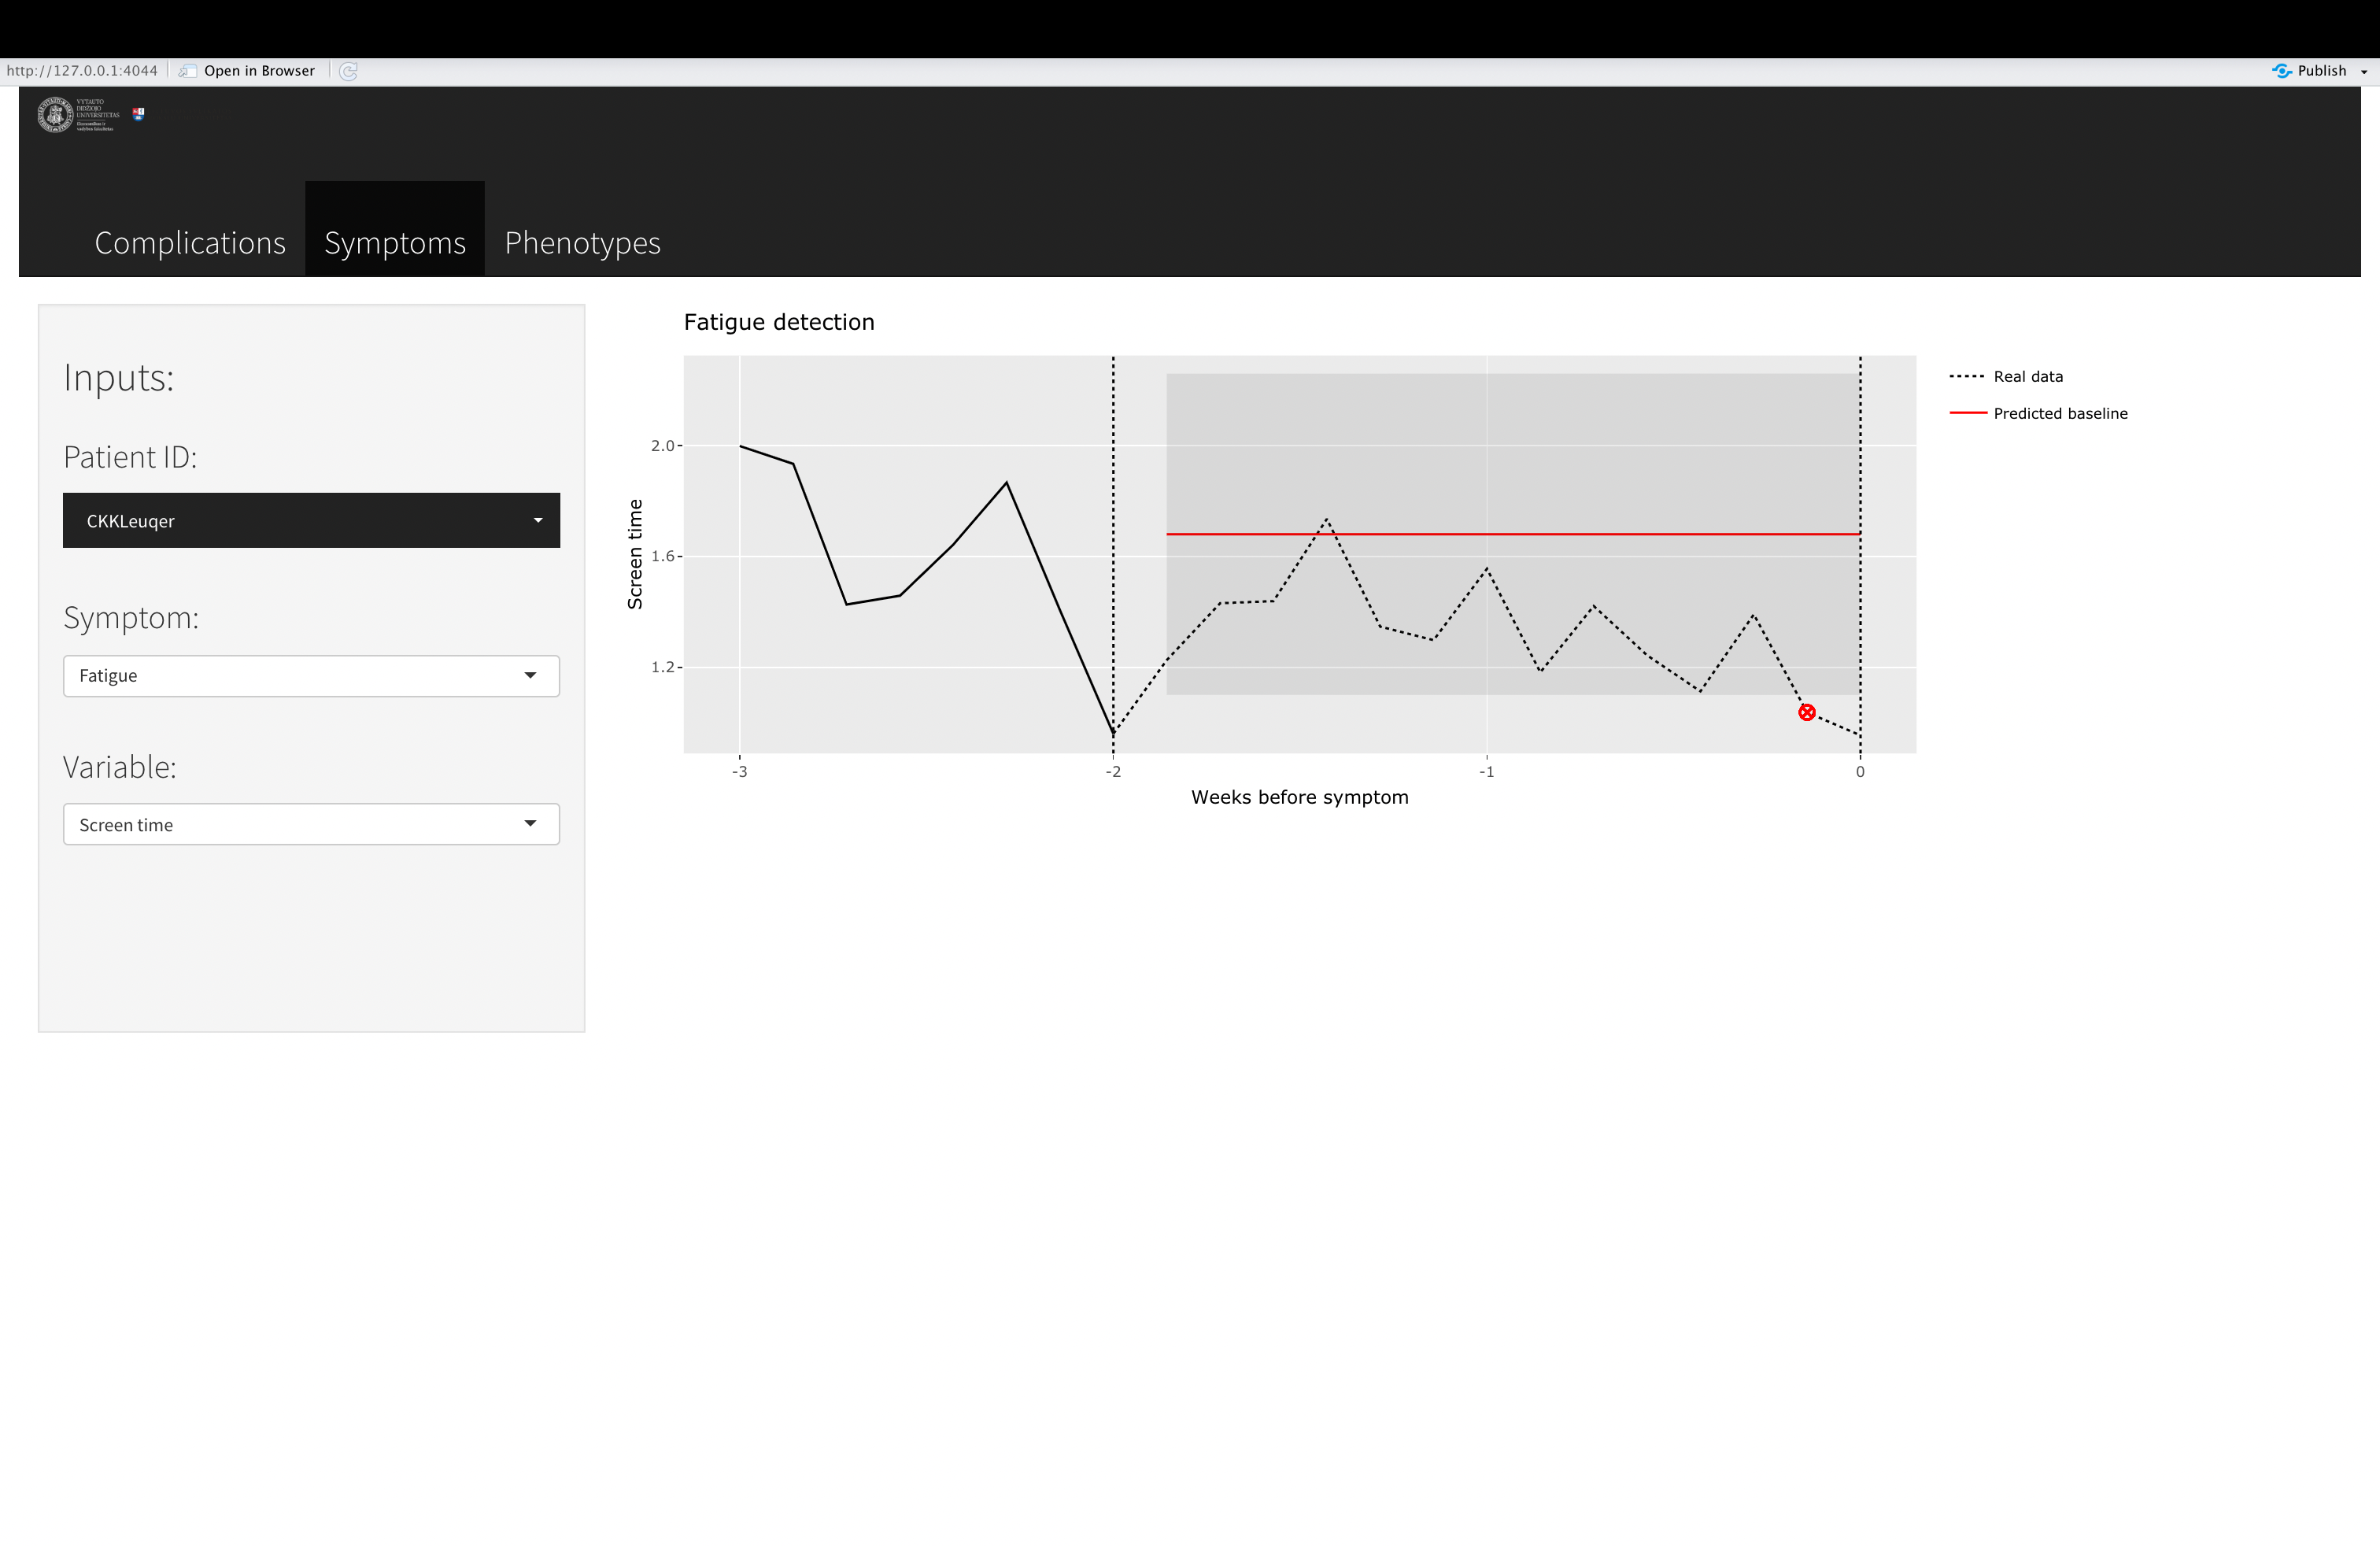The image size is (2380, 1546).
Task: Open the Patient ID dropdown CKKLeuqer
Action: [x=311, y=520]
